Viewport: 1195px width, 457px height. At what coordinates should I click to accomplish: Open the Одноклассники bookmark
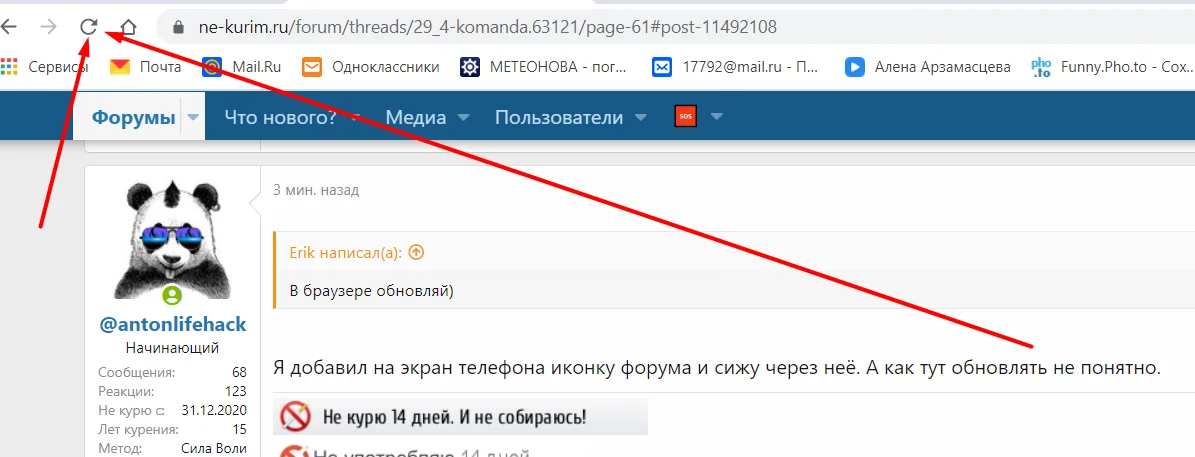[x=371, y=67]
